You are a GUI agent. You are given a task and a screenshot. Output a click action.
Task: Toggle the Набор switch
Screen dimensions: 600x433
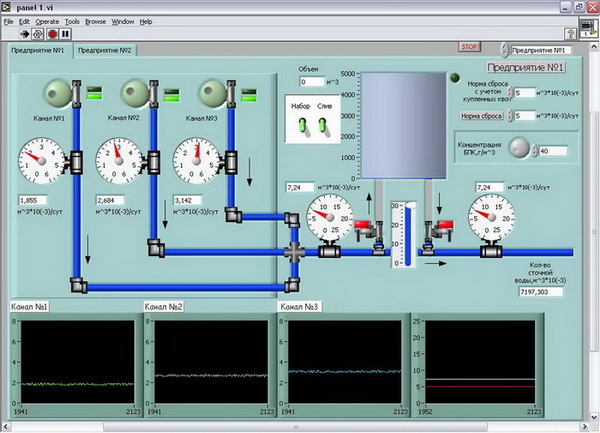[x=303, y=126]
